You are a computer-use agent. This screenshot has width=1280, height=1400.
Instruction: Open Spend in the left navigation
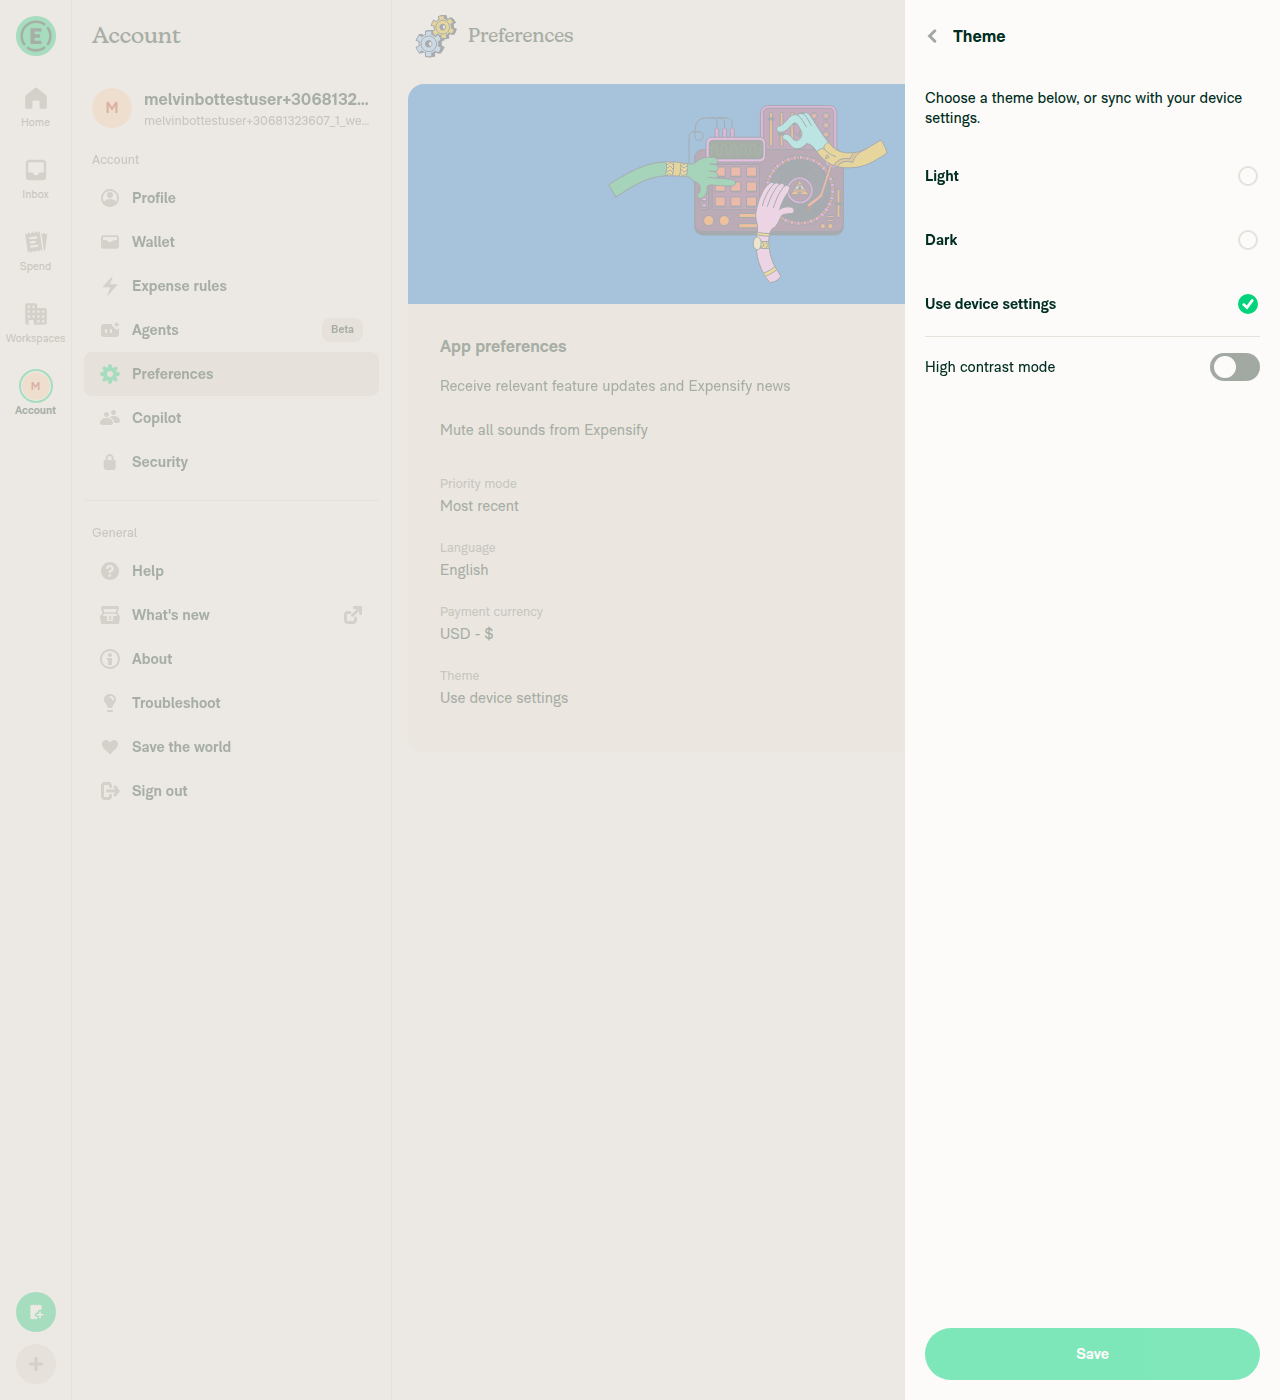(x=35, y=251)
